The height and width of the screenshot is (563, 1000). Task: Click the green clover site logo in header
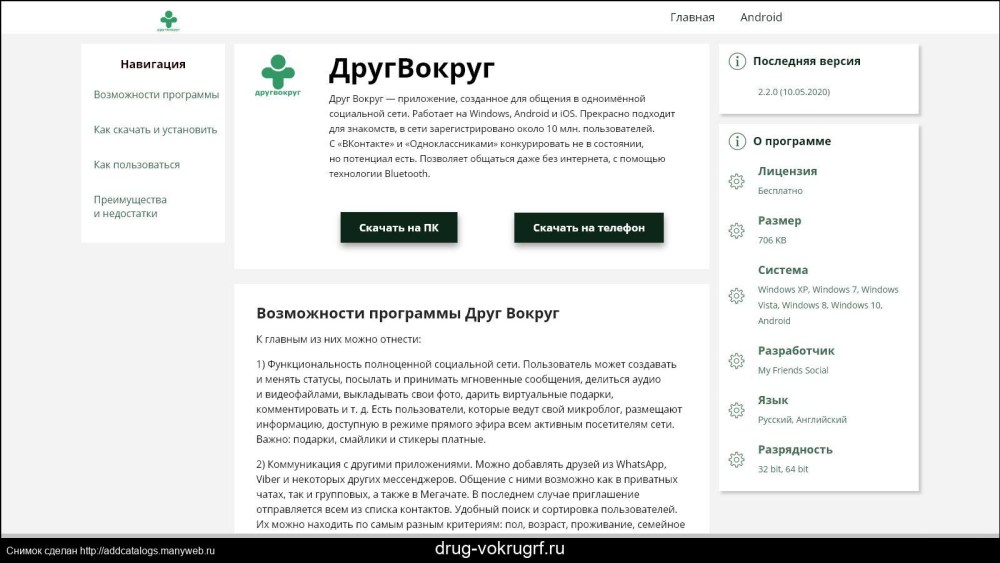(168, 20)
